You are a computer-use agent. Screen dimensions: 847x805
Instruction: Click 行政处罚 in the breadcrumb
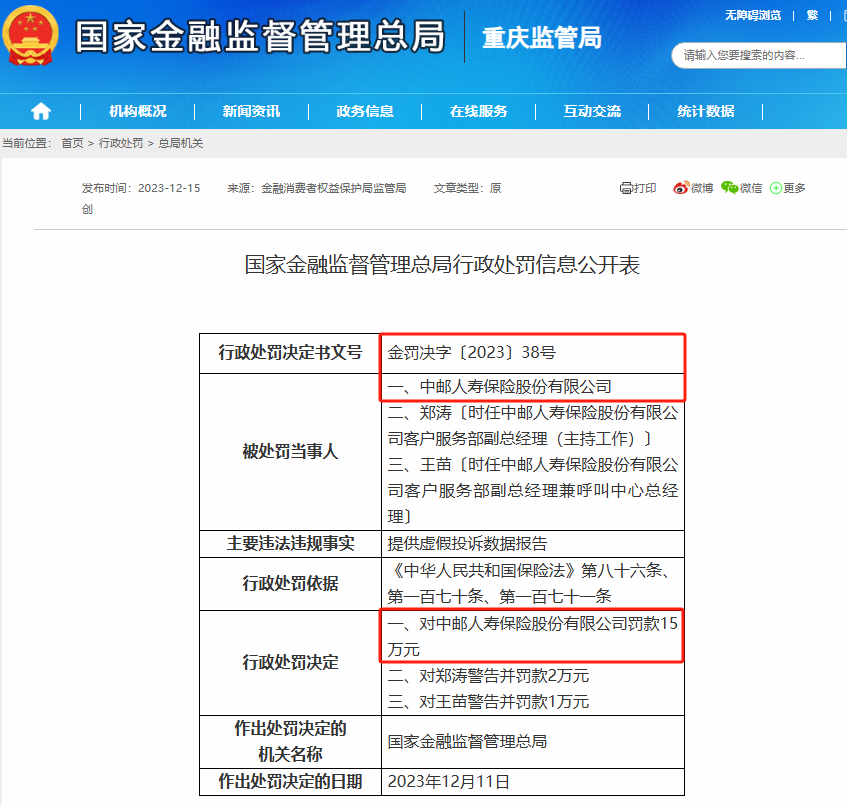121,143
